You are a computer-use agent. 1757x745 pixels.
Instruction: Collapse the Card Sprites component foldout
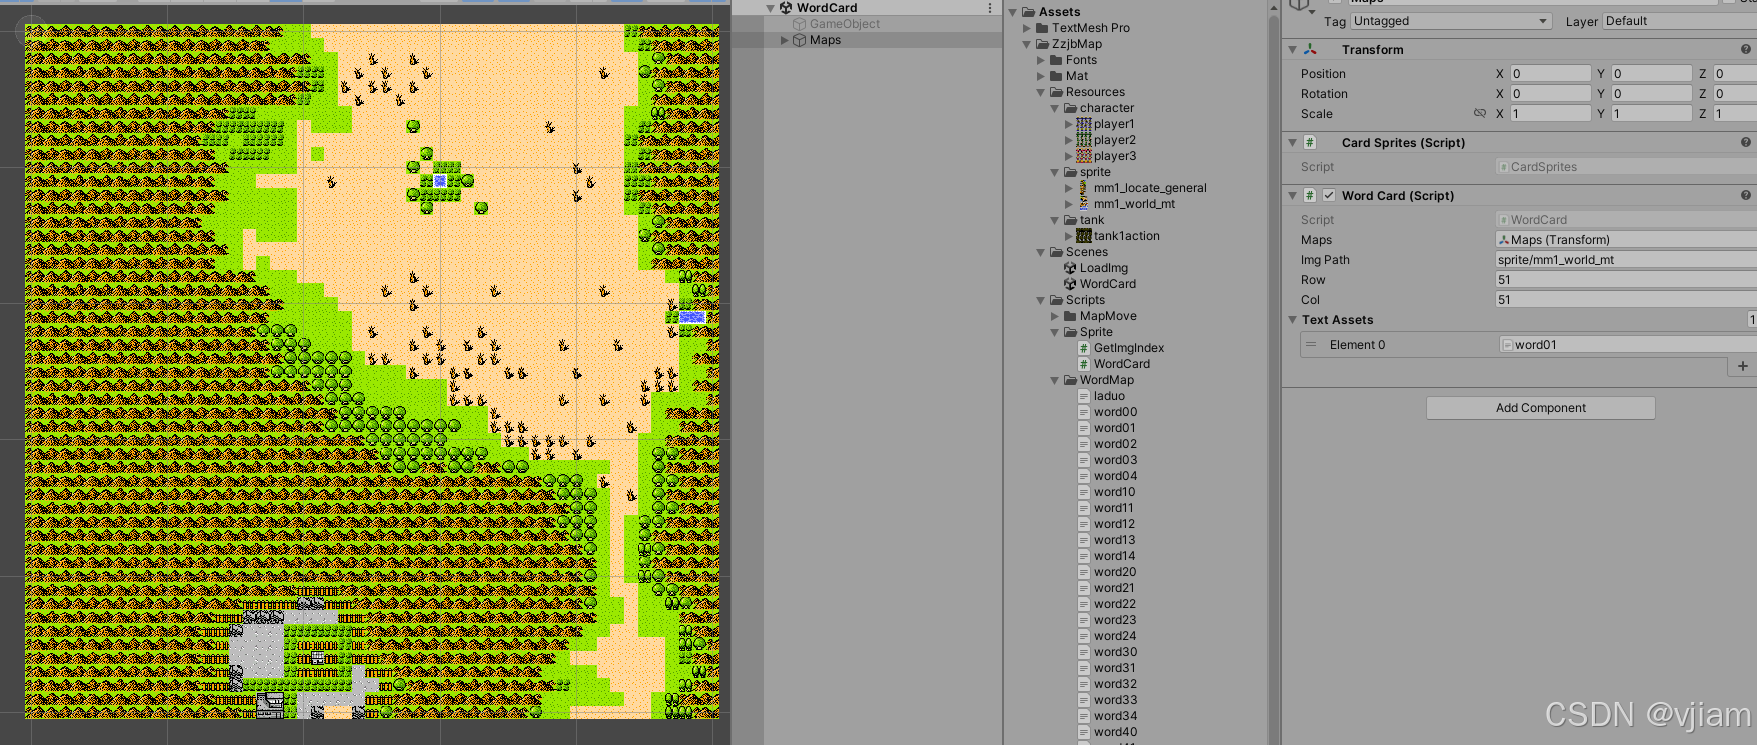[1292, 142]
